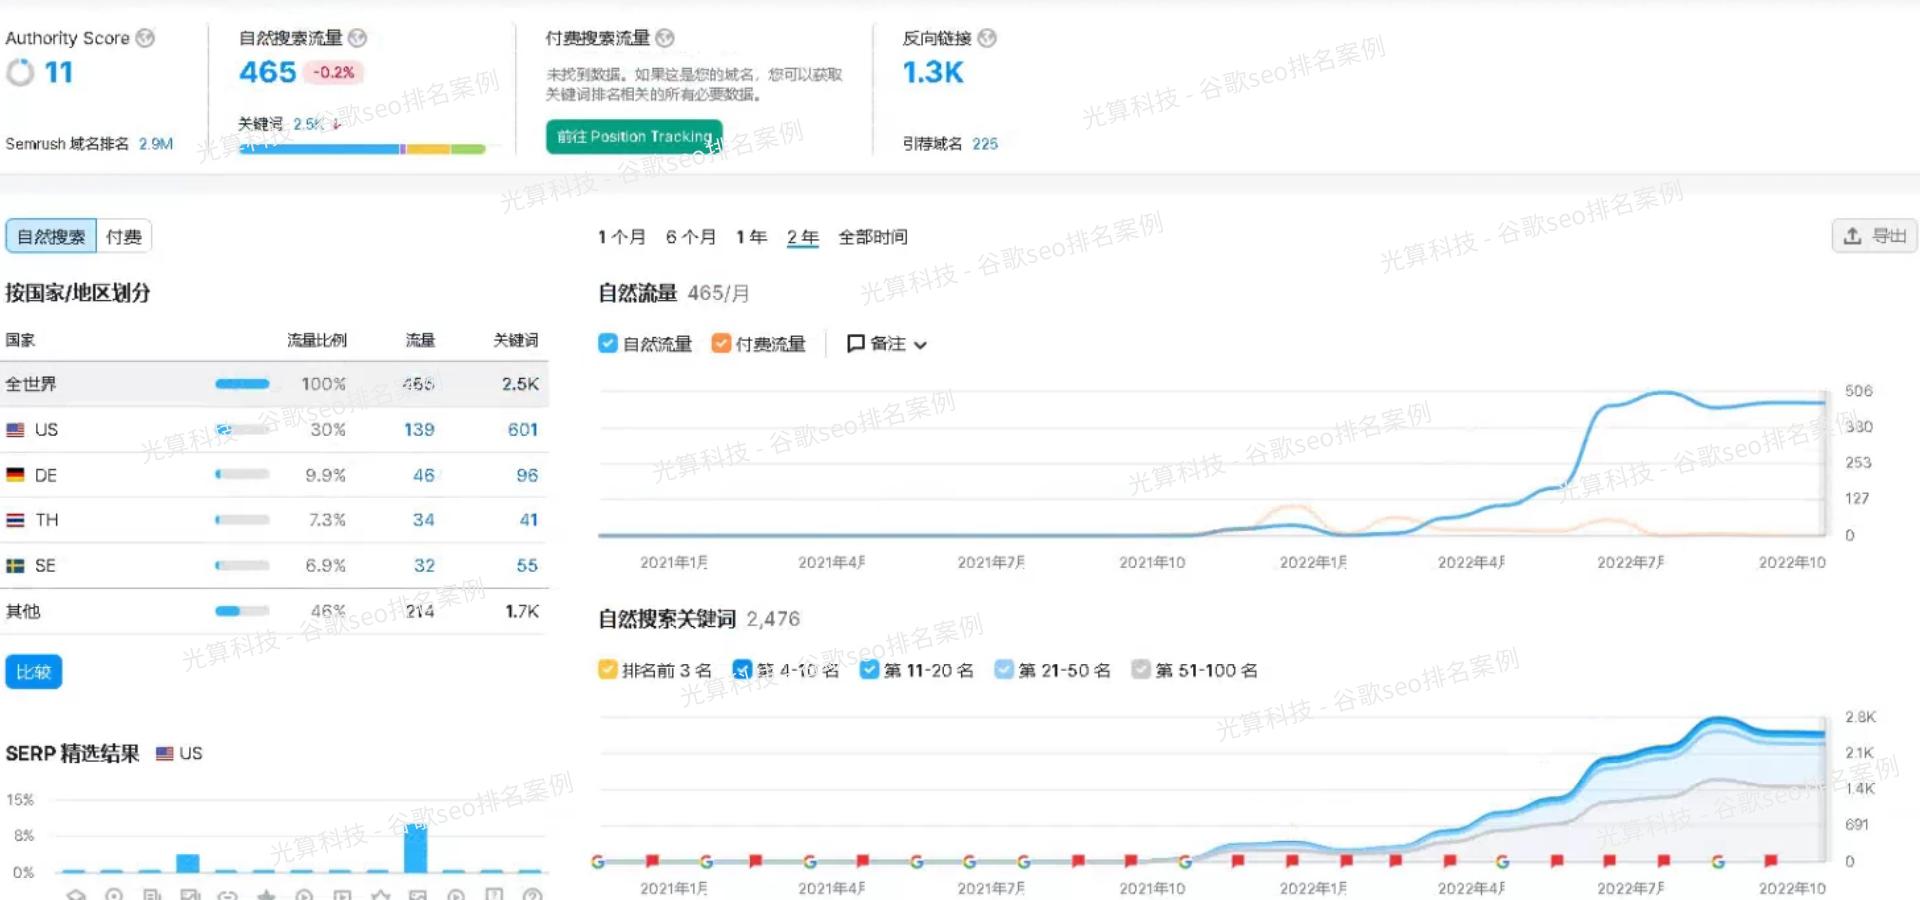Switch to the 付费 tab

[x=123, y=235]
